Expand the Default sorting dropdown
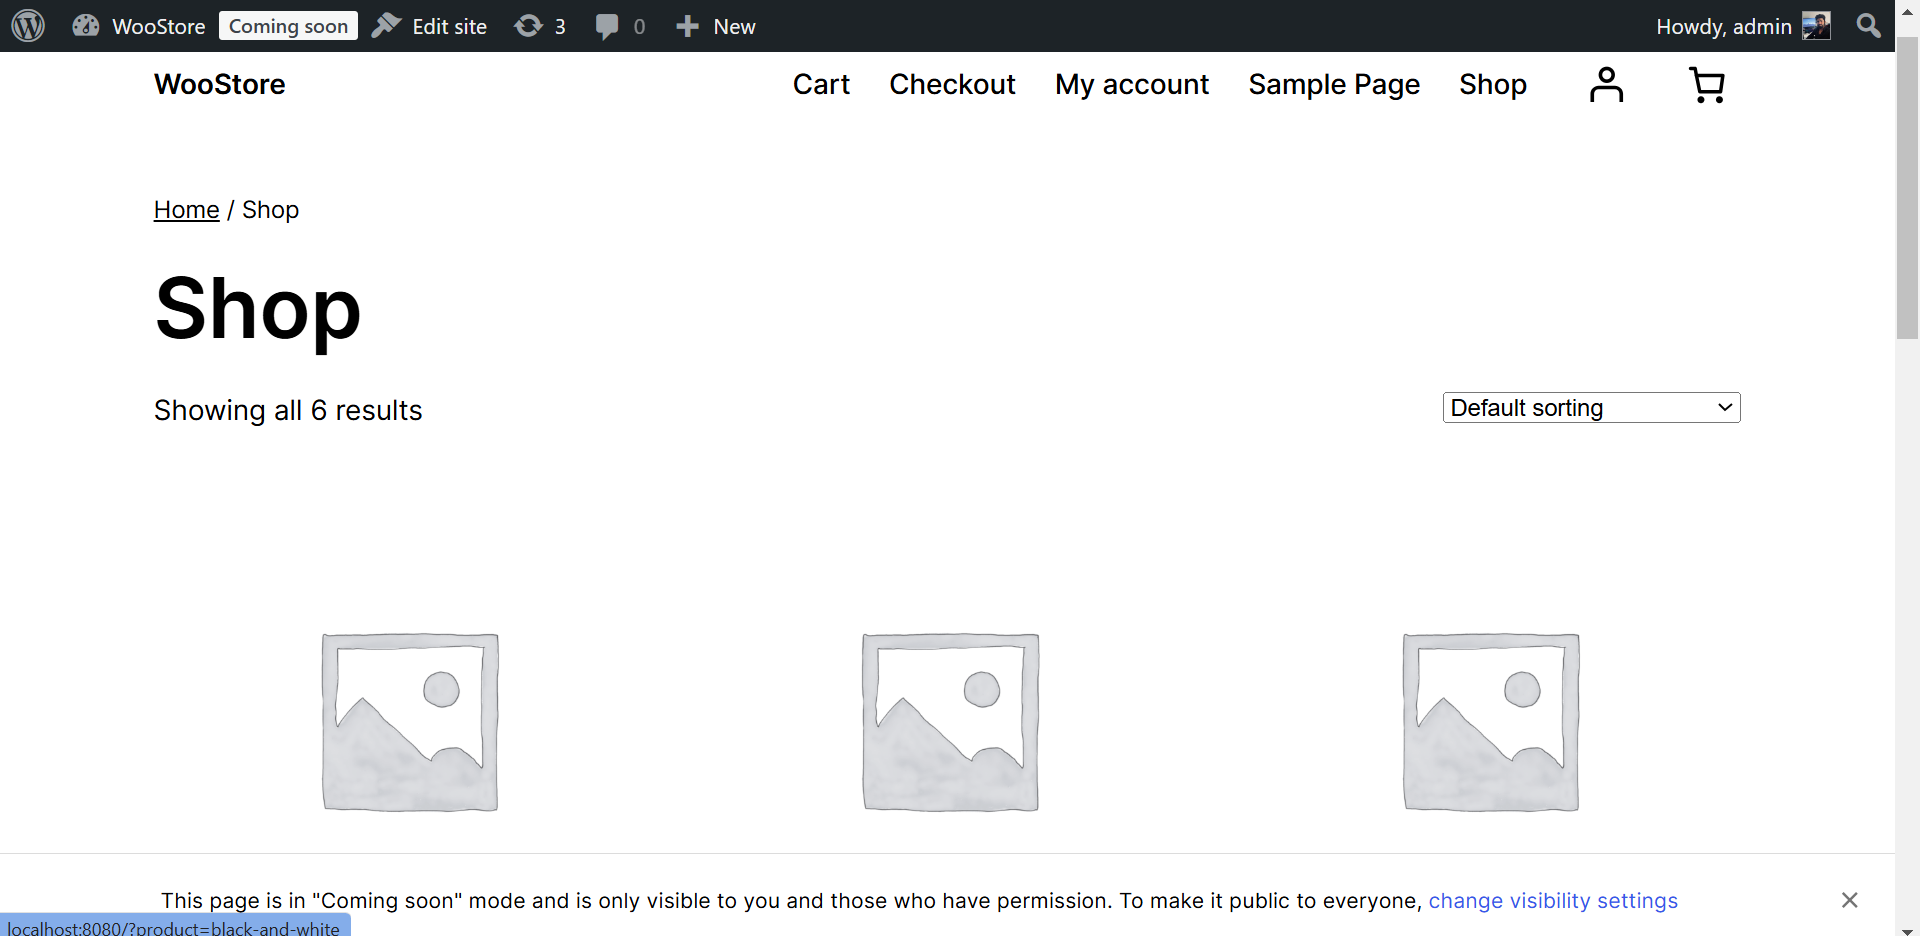This screenshot has width=1920, height=936. pos(1591,408)
